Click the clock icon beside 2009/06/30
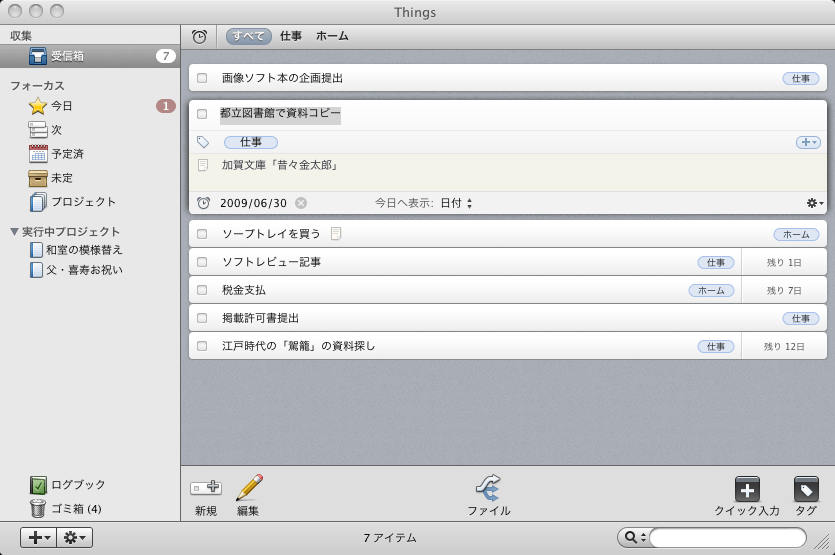 tap(203, 203)
